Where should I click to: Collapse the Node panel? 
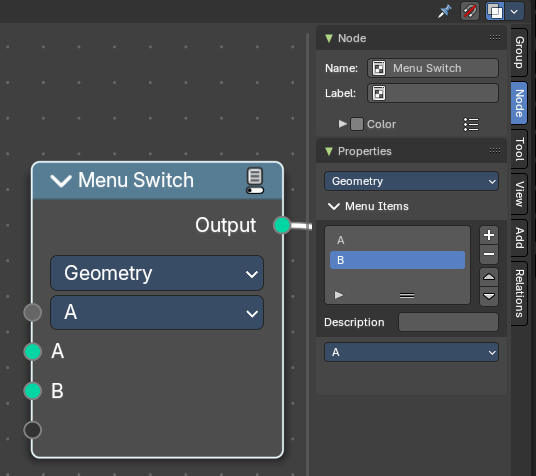329,38
